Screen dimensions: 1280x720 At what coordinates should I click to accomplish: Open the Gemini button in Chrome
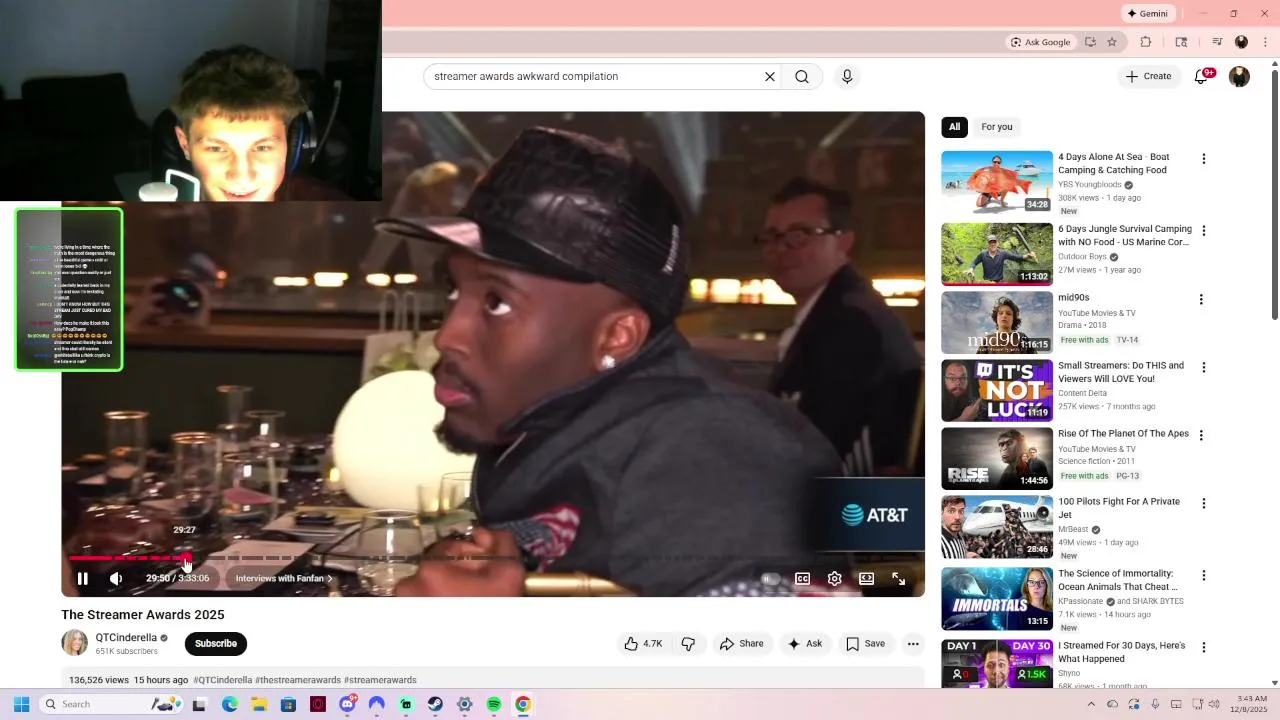(x=1147, y=13)
